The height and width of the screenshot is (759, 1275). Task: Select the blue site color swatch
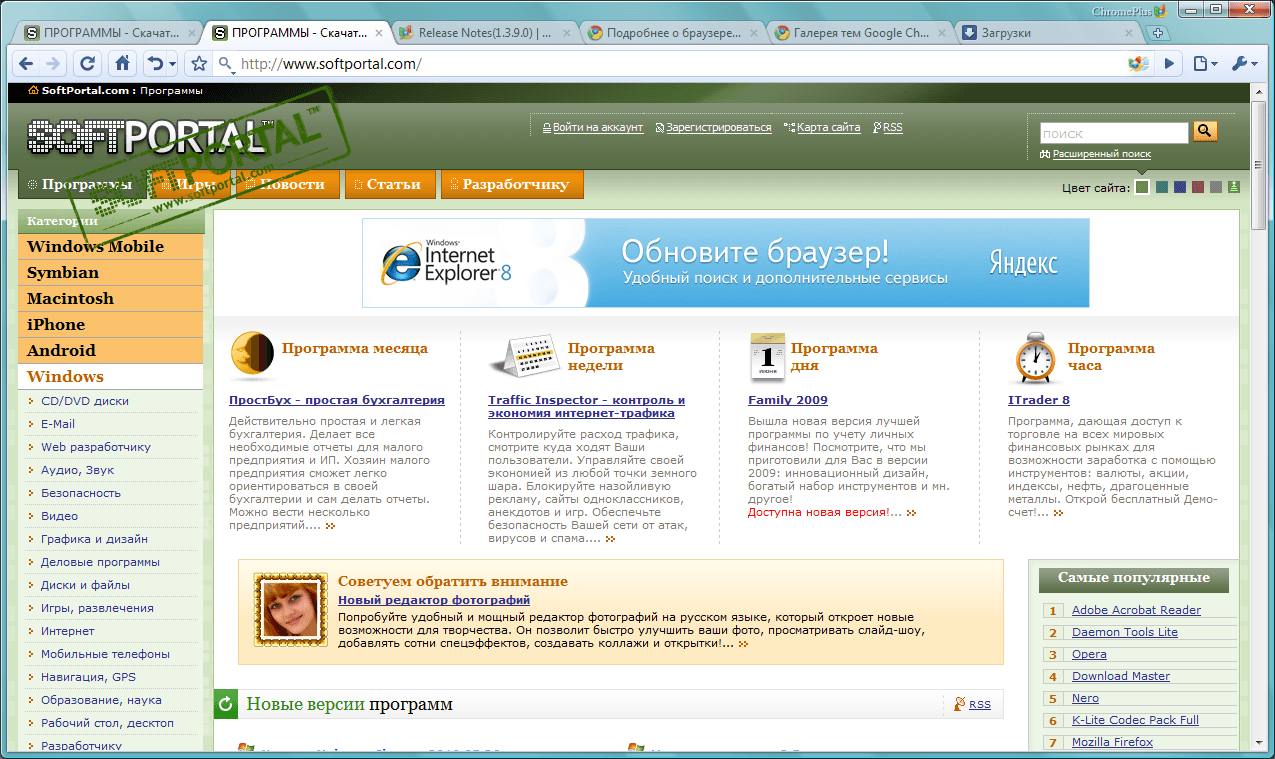click(1180, 187)
